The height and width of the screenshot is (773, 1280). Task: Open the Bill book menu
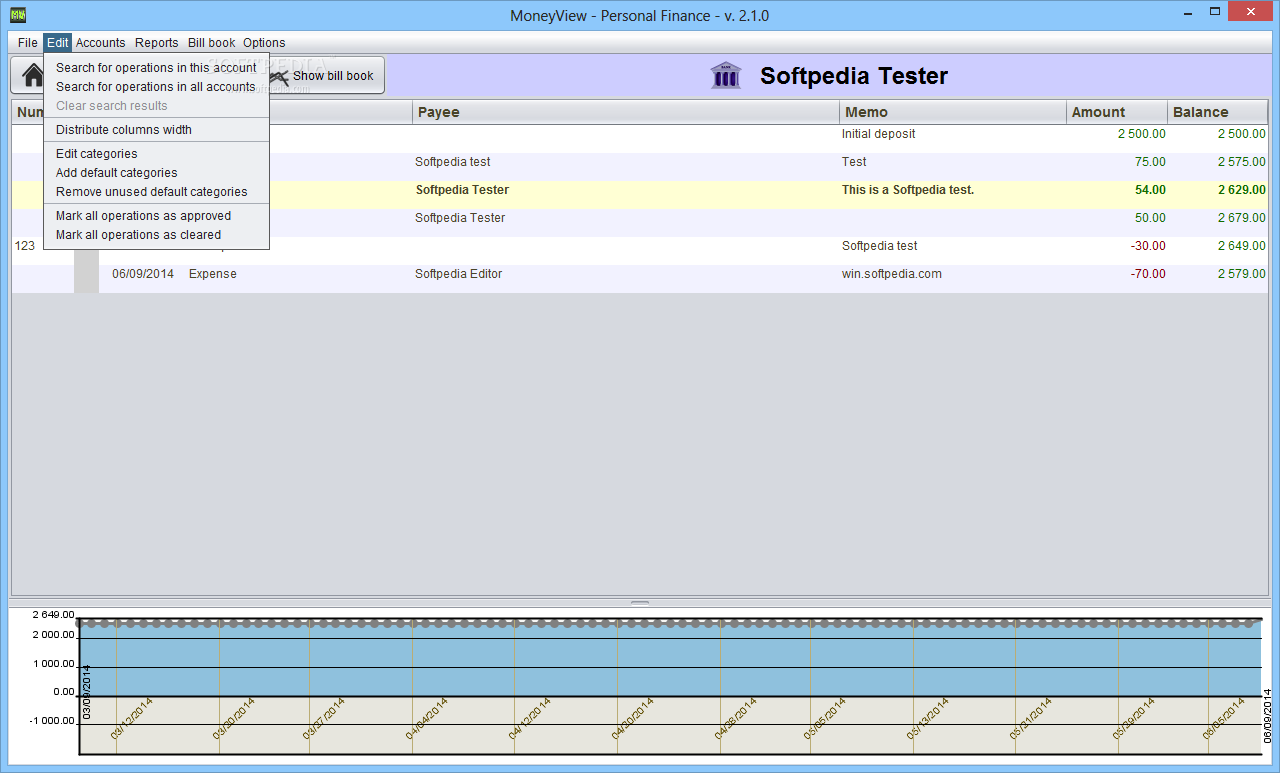tap(212, 43)
